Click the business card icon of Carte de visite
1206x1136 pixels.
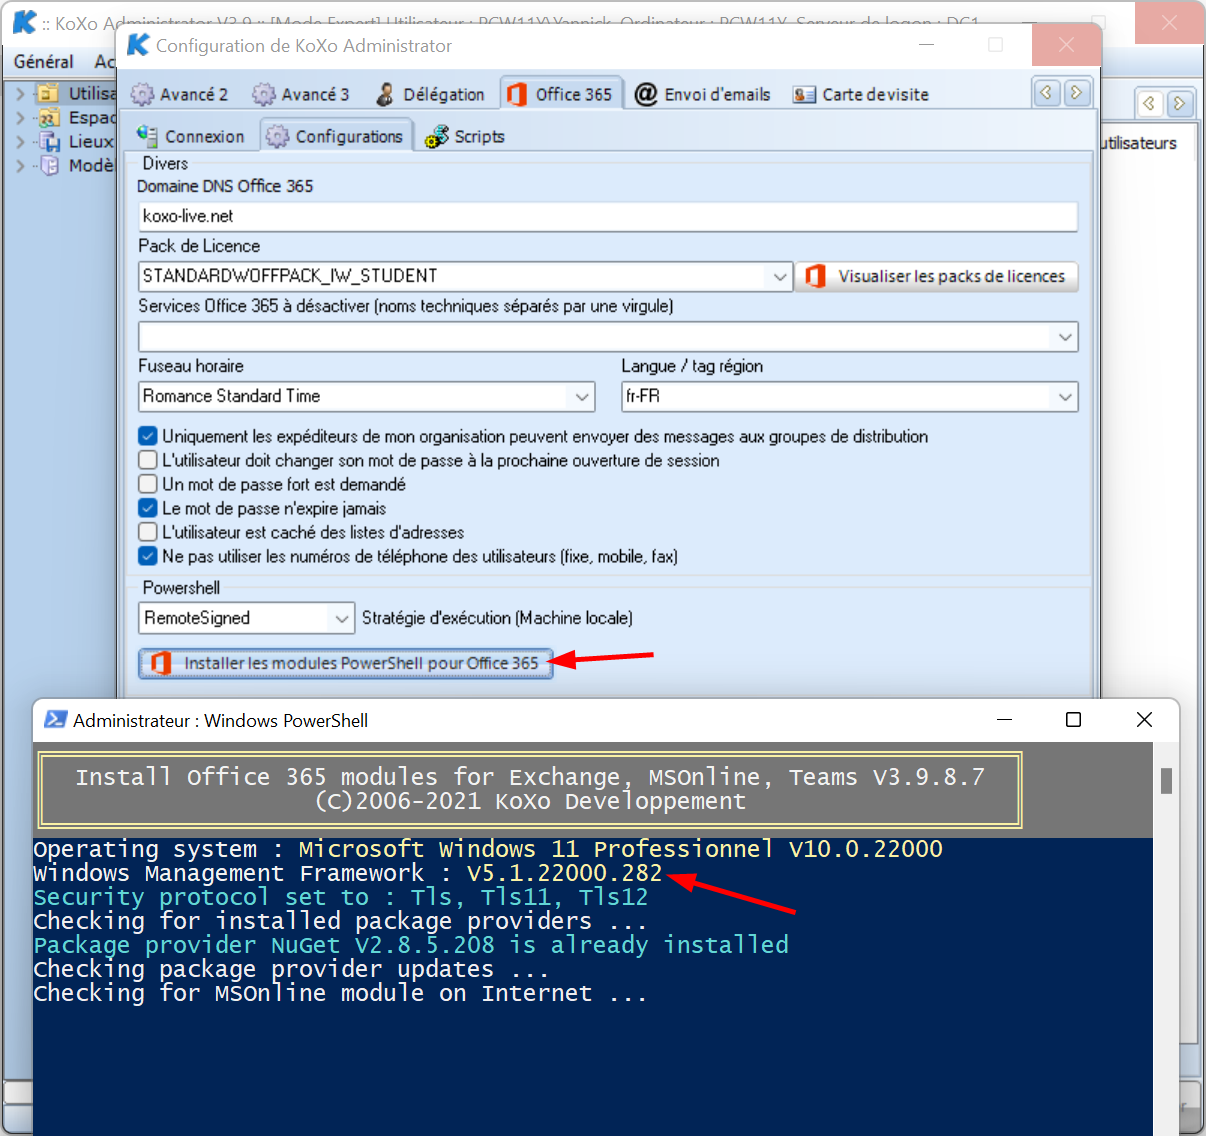pyautogui.click(x=804, y=95)
